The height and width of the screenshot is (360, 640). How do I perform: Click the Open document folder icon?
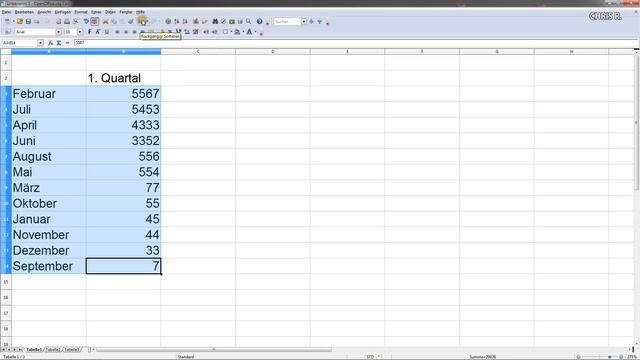pos(20,21)
